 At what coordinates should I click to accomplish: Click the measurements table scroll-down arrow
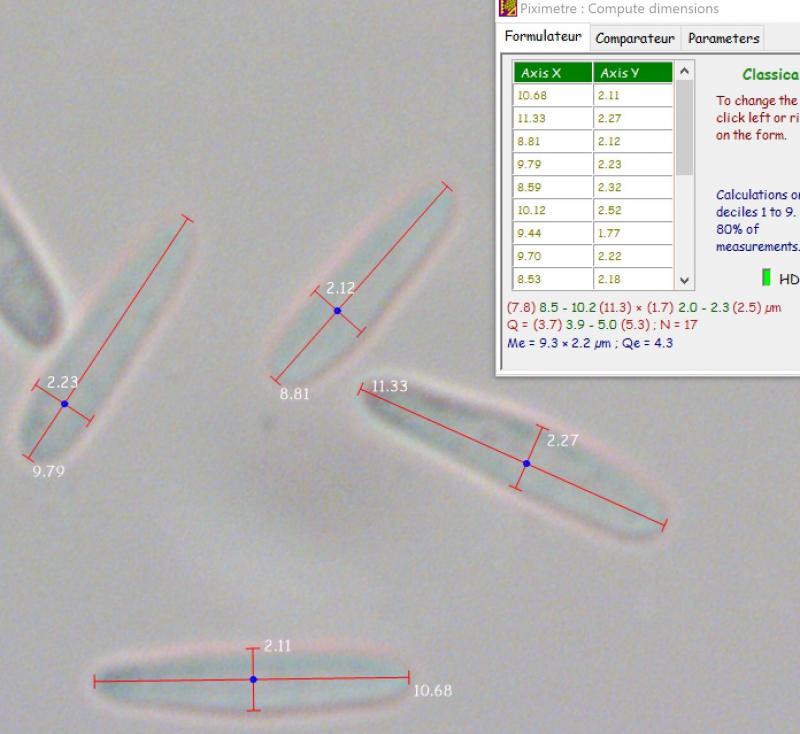(684, 282)
